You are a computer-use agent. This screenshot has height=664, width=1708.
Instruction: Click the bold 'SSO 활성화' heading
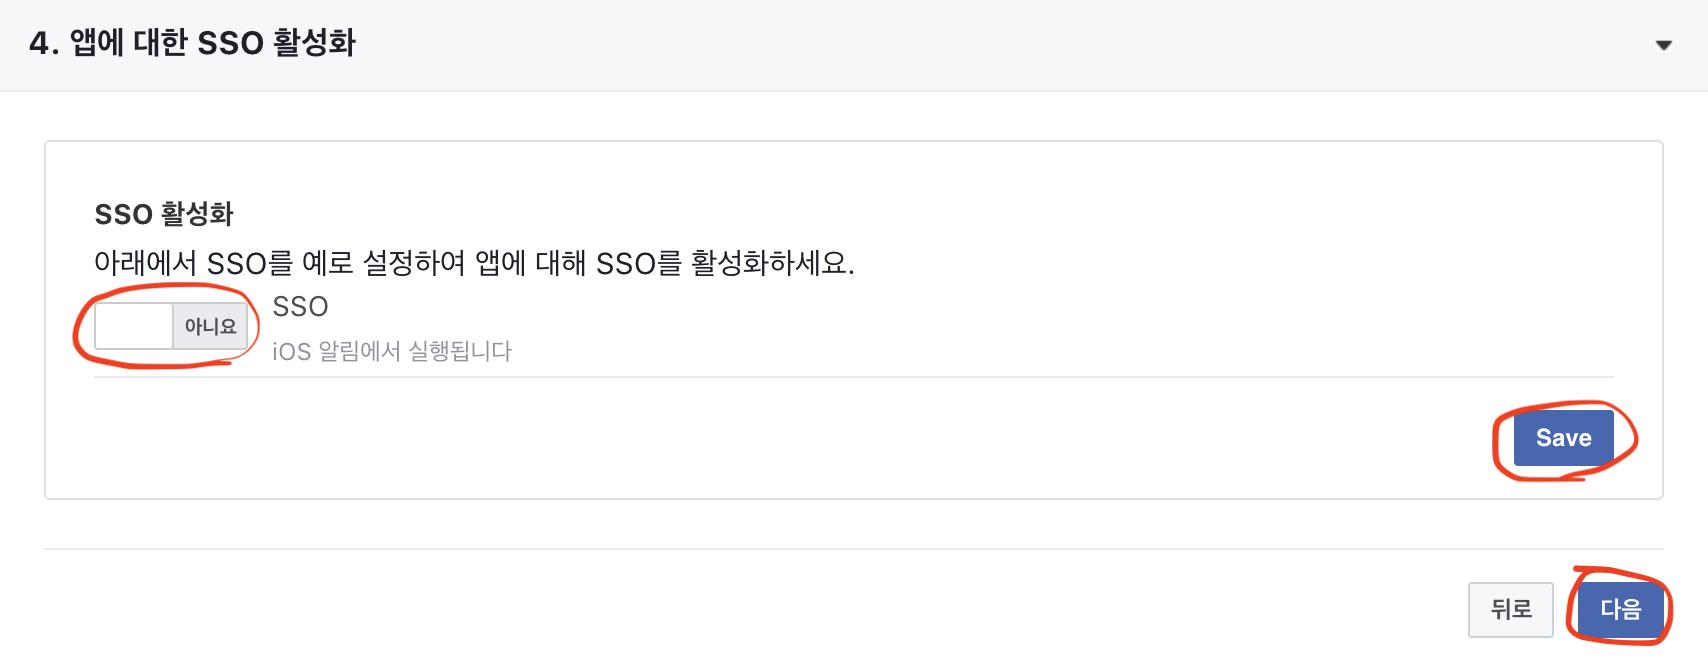tap(164, 214)
